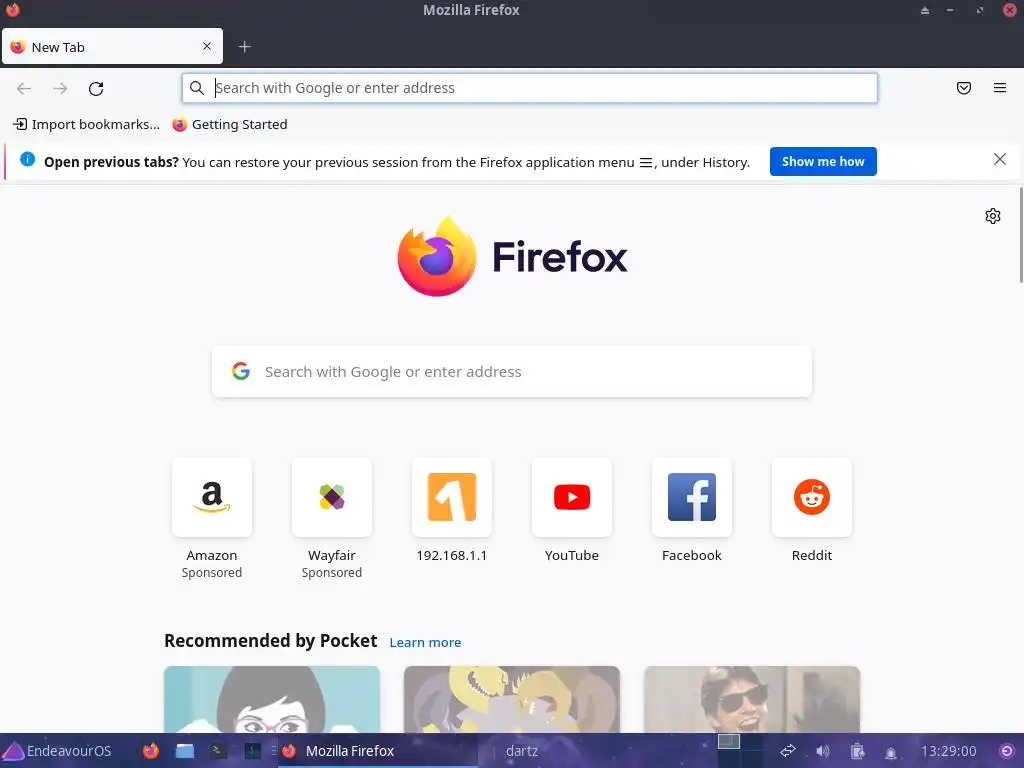The image size is (1024, 768).
Task: Dismiss the Open previous tabs notification
Action: 999,159
